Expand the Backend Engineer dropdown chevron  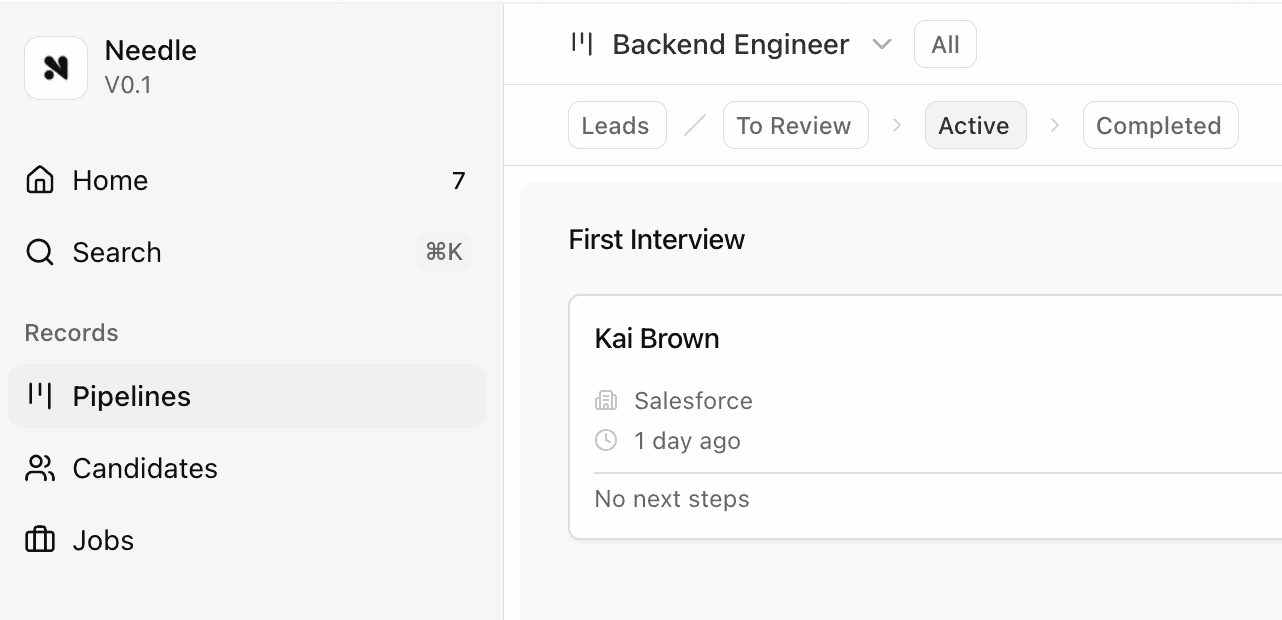tap(881, 45)
